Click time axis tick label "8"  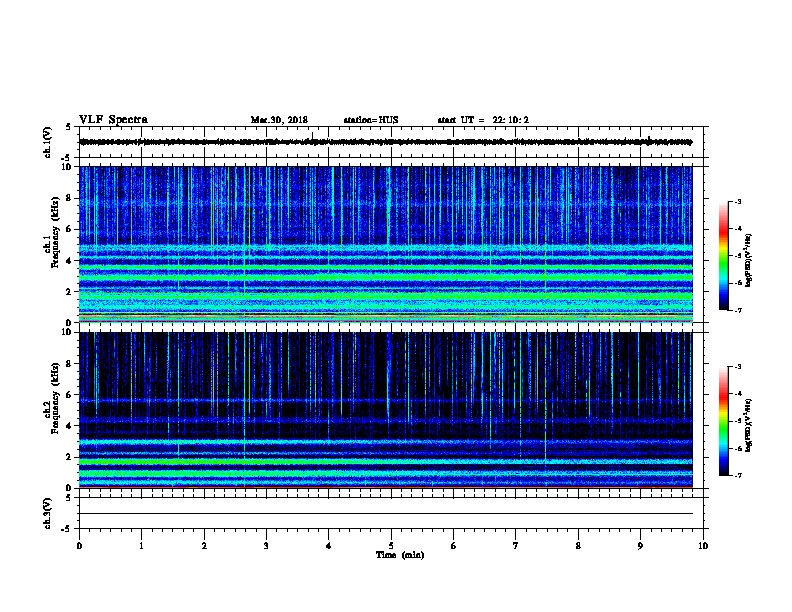pyautogui.click(x=578, y=546)
